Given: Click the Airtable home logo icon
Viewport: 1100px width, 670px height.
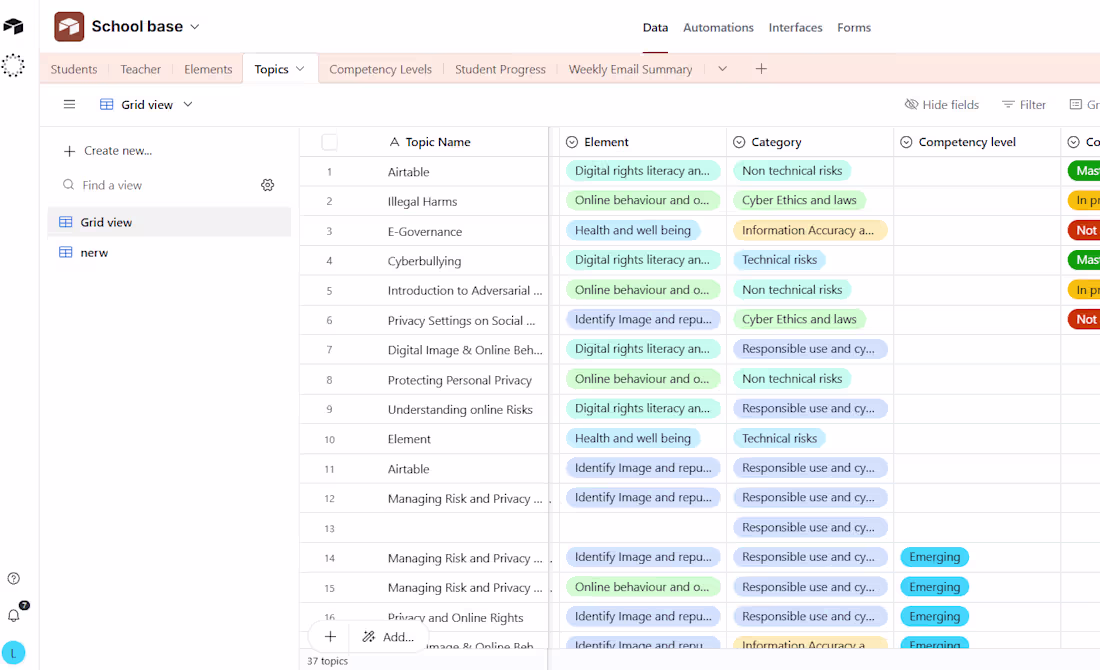Looking at the screenshot, I should point(13,27).
